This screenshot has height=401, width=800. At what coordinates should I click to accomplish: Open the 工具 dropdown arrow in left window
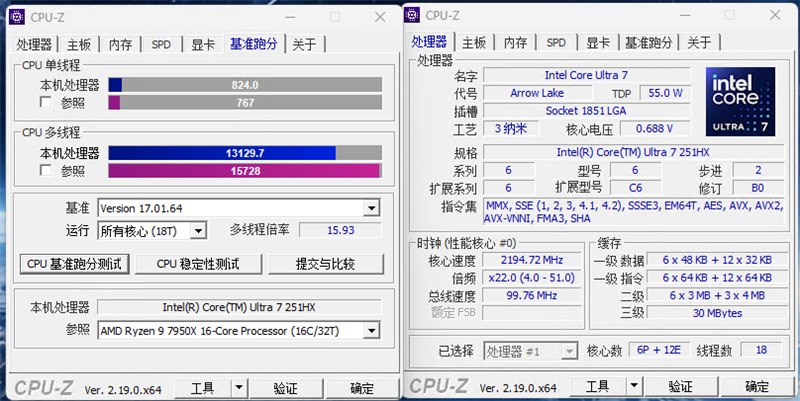(239, 388)
